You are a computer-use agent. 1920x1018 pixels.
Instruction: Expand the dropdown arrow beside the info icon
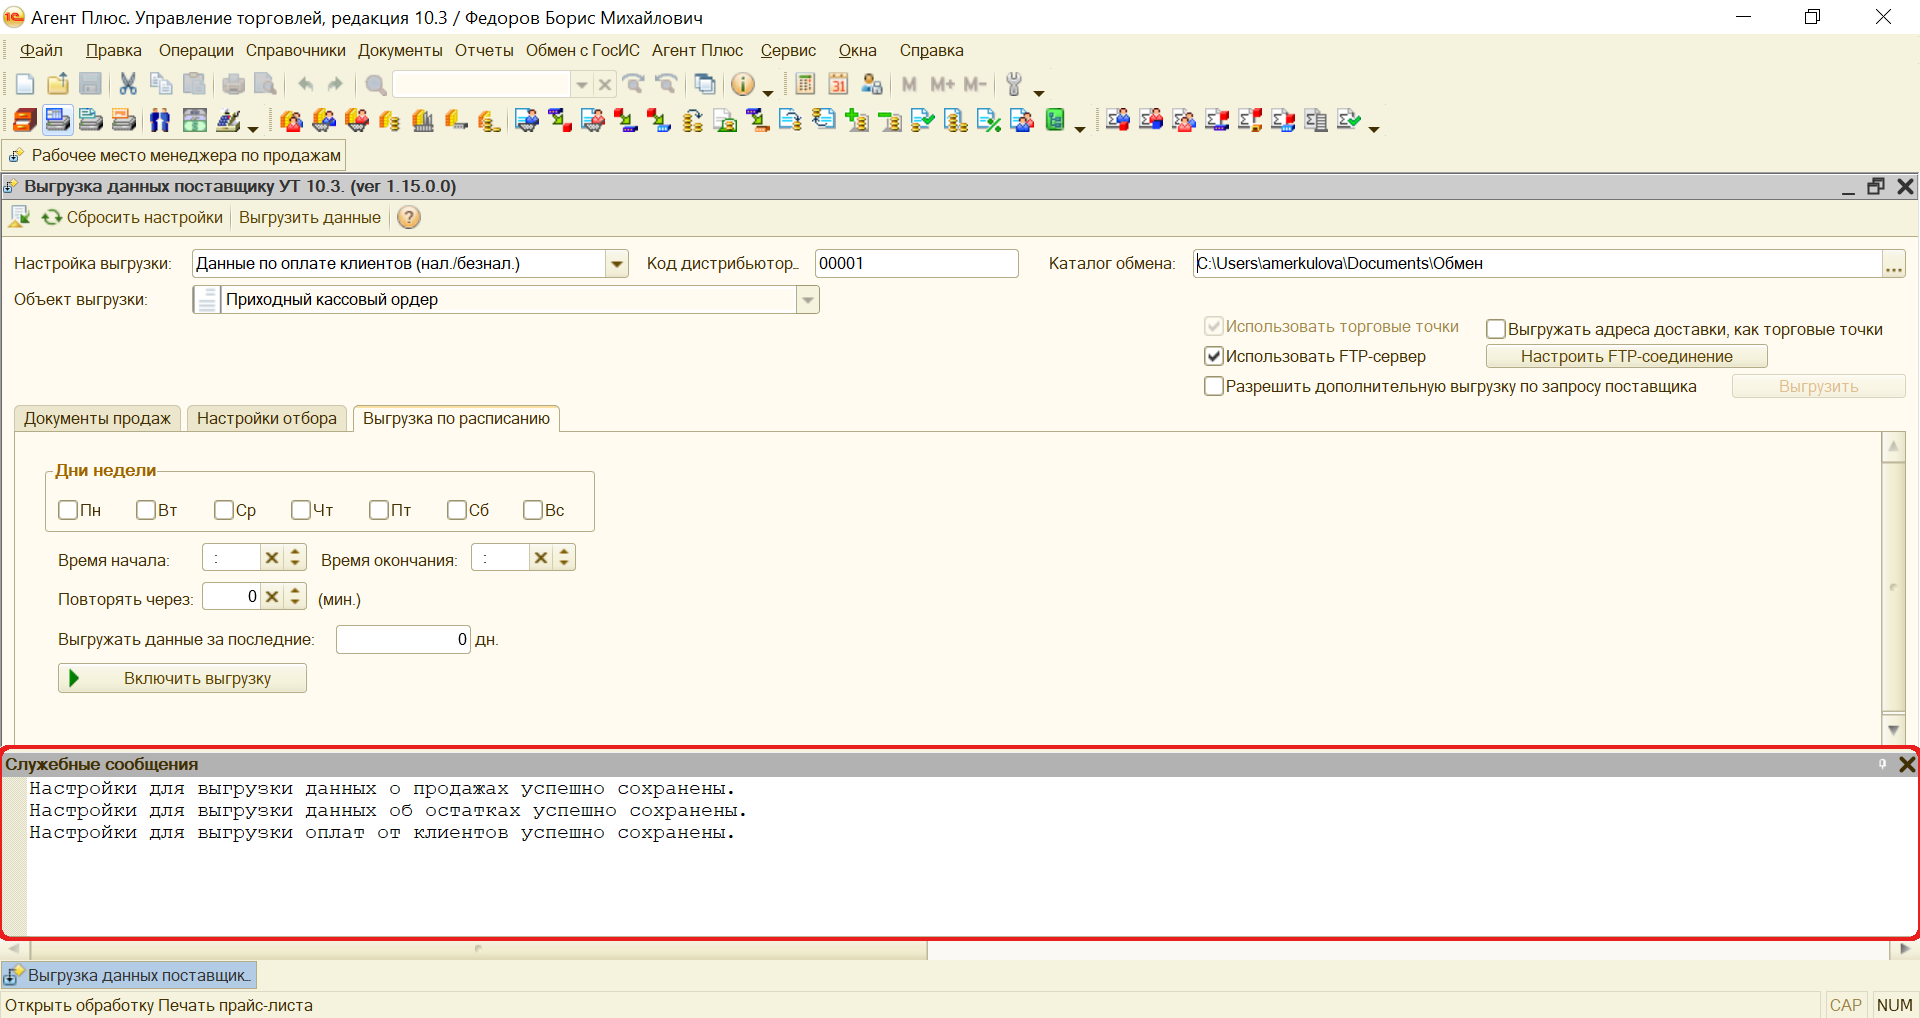click(768, 92)
